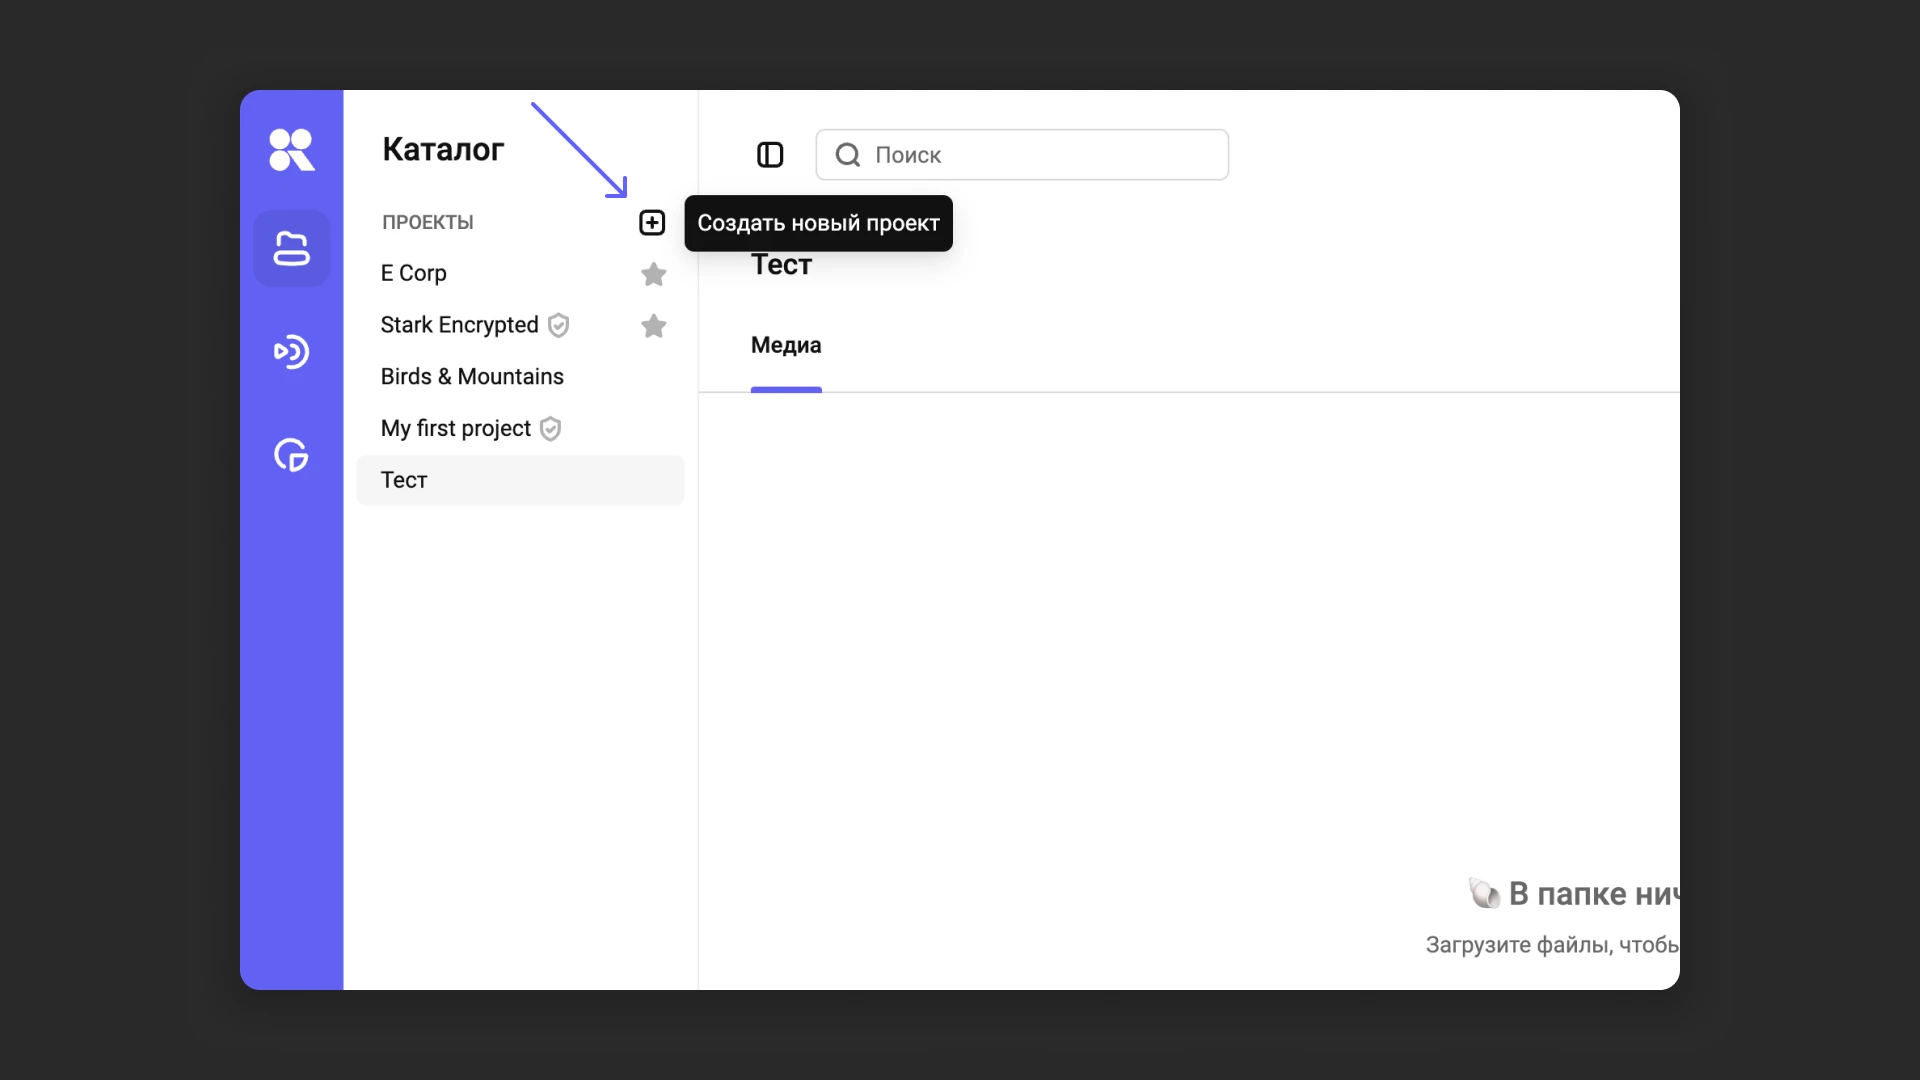Click the Каталог heading
The width and height of the screenshot is (1920, 1080).
(443, 149)
